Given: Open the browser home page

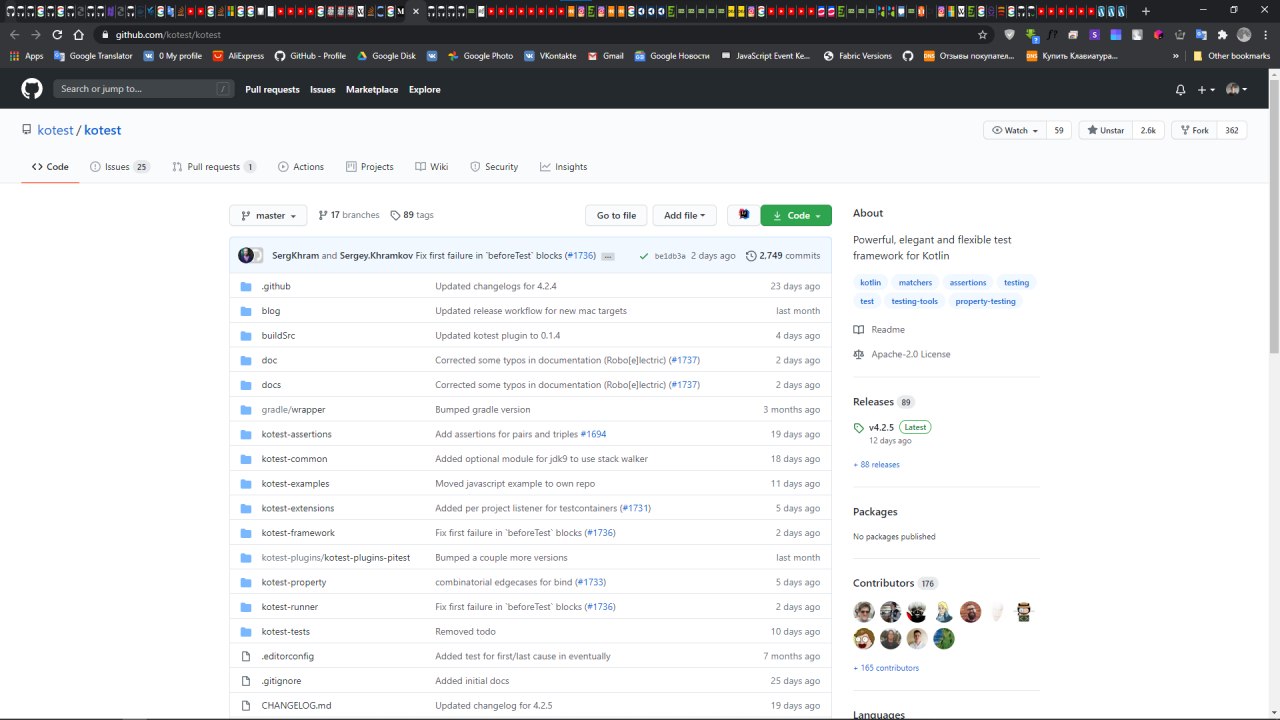Looking at the screenshot, I should tap(79, 34).
